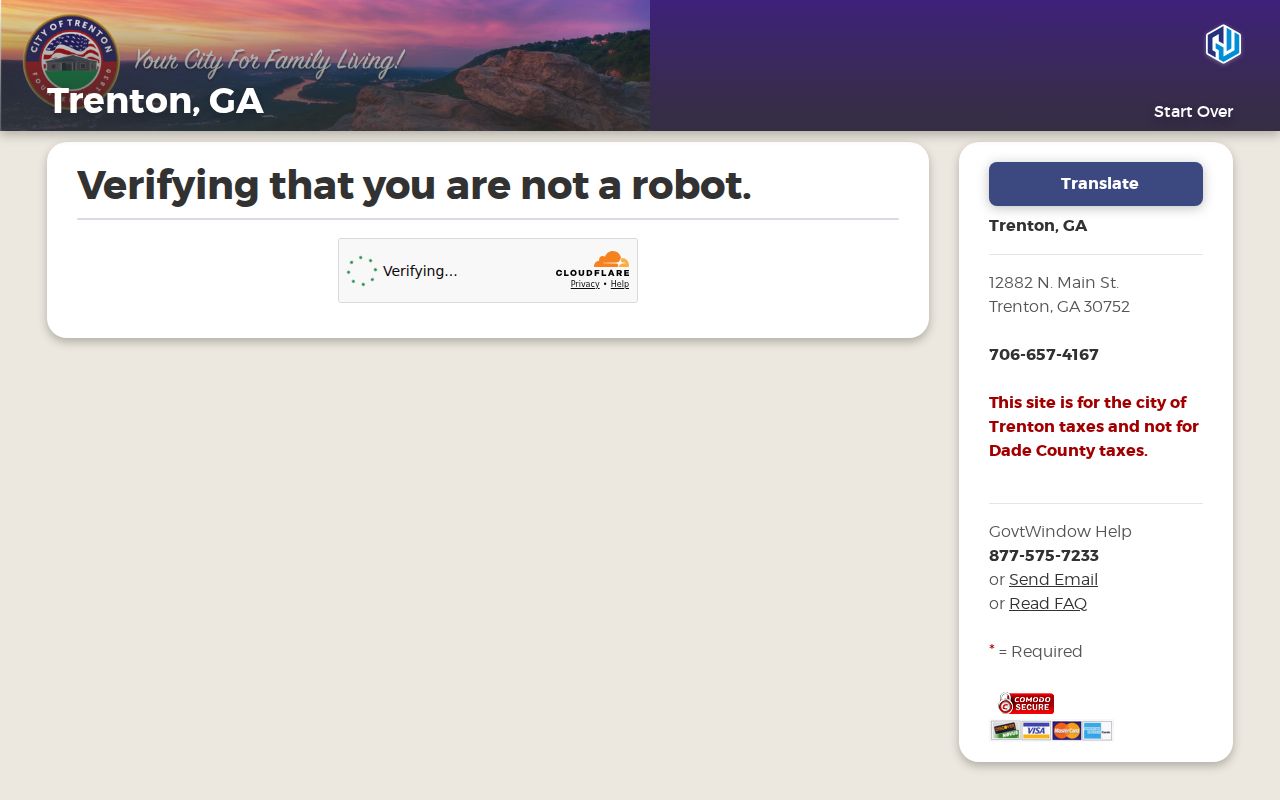Click the GovtWindow help number 877-575-7233

pos(1044,556)
